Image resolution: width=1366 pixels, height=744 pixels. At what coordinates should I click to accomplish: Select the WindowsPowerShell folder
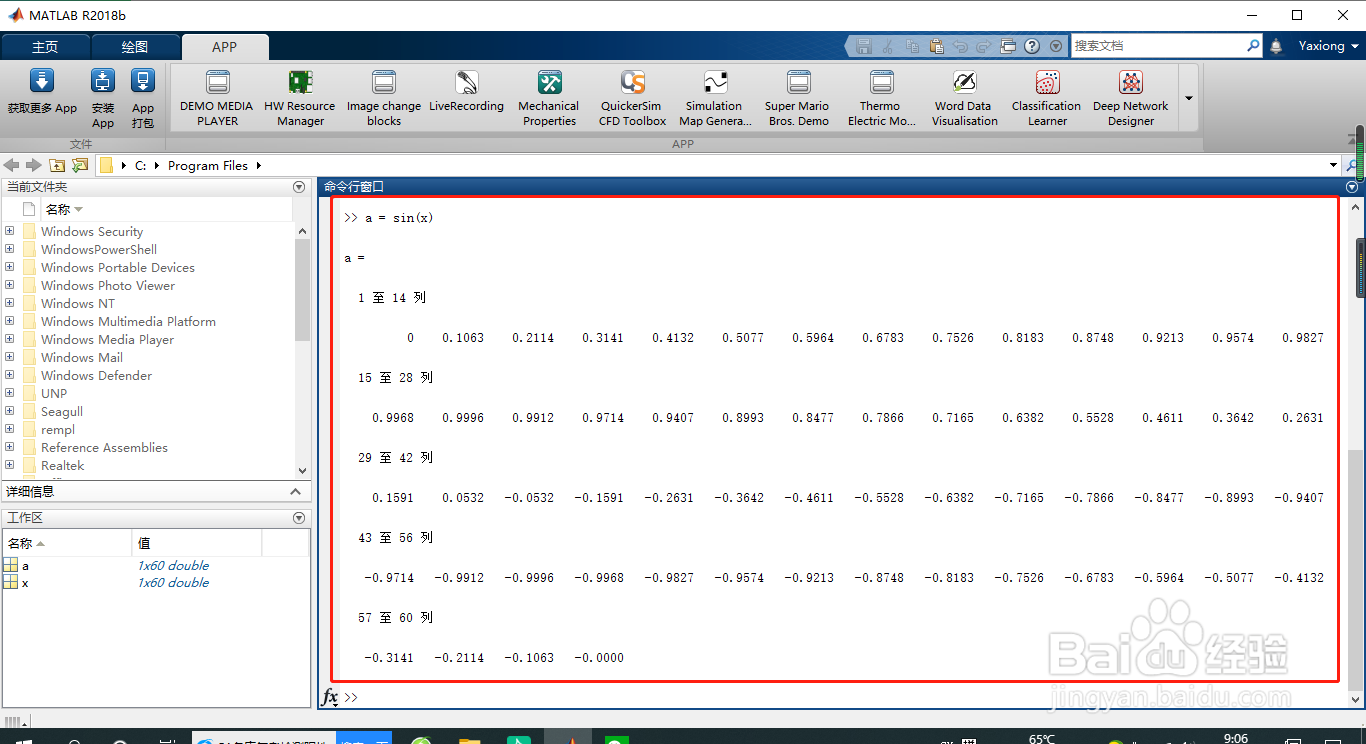[99, 249]
